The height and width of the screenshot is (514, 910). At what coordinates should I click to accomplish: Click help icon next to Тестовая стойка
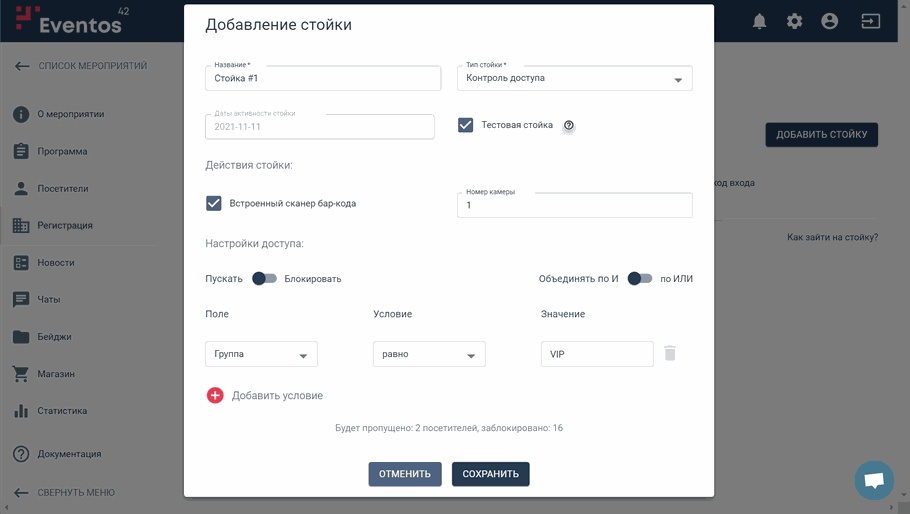coord(569,126)
